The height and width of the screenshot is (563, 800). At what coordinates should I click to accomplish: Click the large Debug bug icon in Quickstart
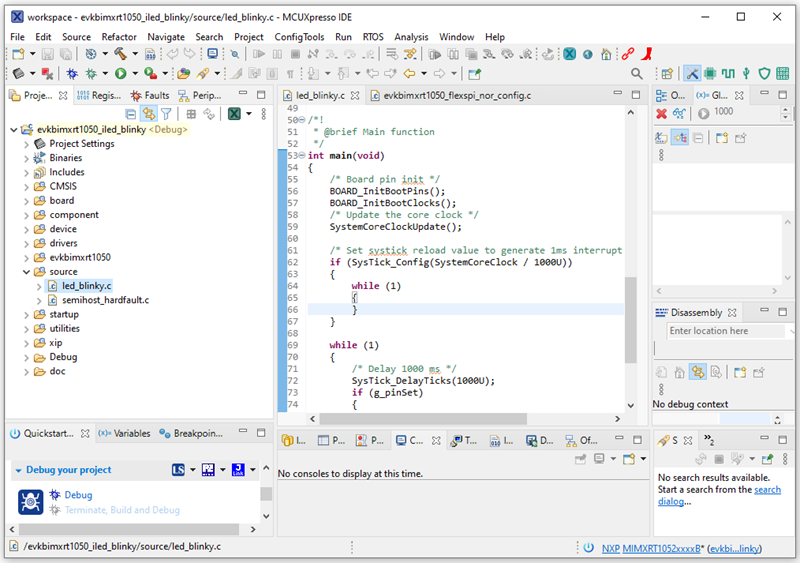[x=31, y=502]
